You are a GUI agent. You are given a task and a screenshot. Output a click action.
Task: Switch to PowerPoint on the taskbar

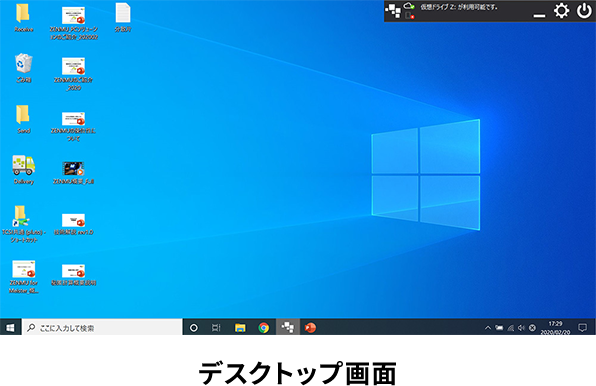click(310, 327)
